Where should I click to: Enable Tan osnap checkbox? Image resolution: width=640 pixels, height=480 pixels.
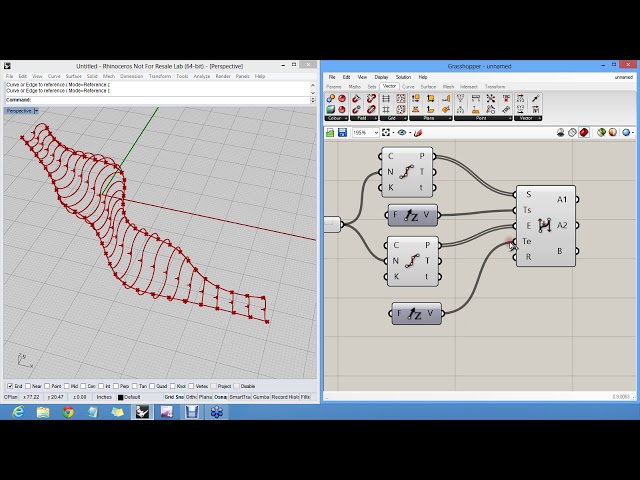coord(135,386)
